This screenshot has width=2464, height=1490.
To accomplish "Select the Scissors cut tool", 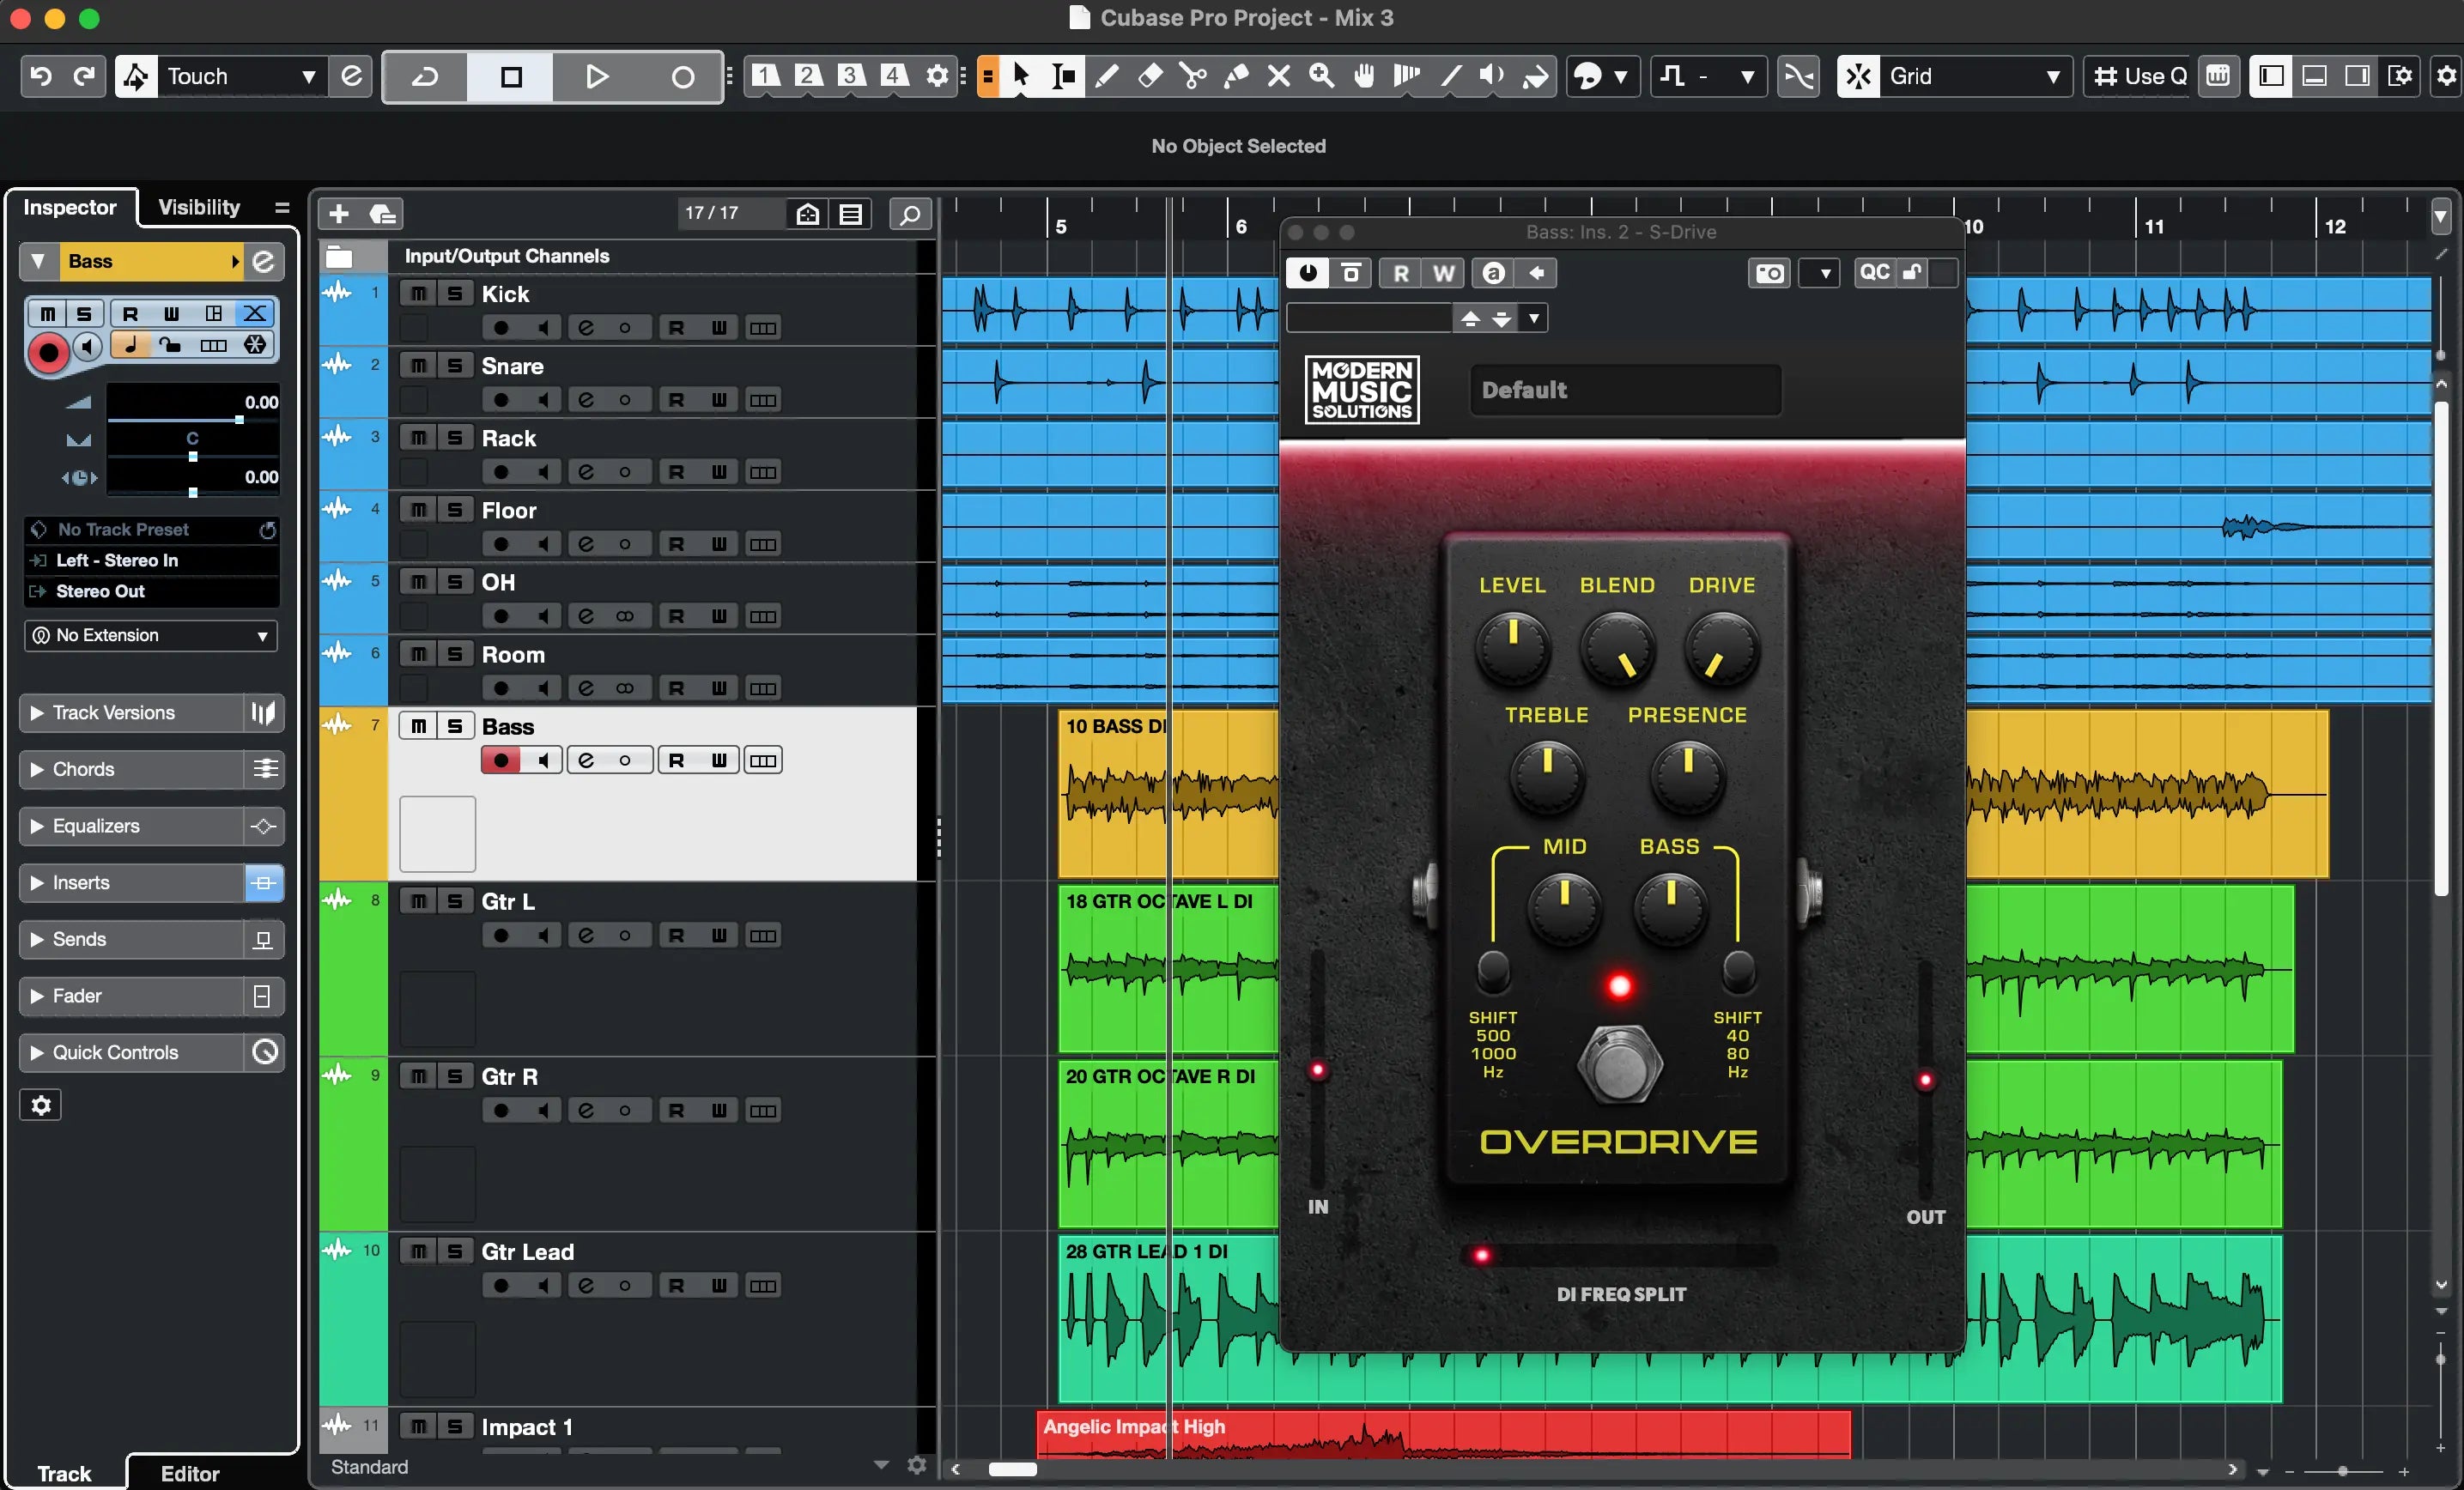I will [1192, 74].
